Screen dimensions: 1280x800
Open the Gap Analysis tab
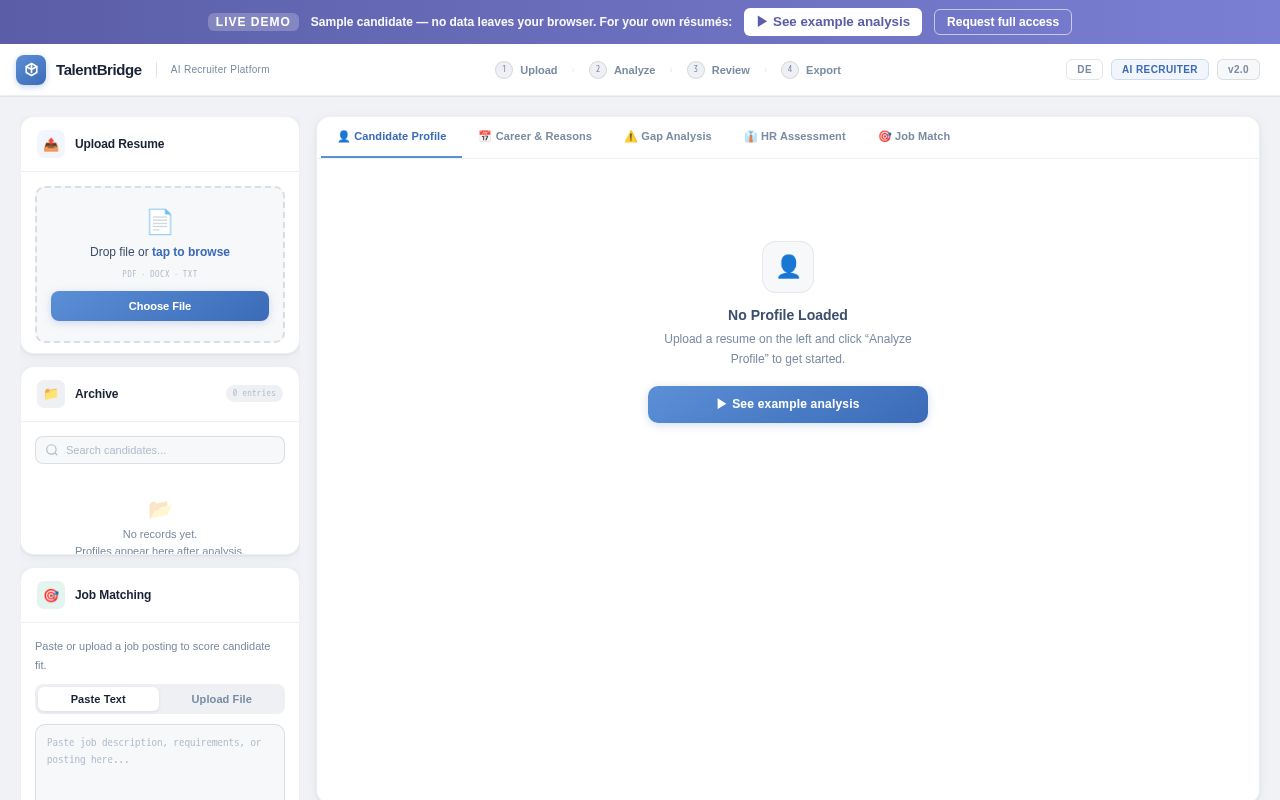click(x=668, y=137)
